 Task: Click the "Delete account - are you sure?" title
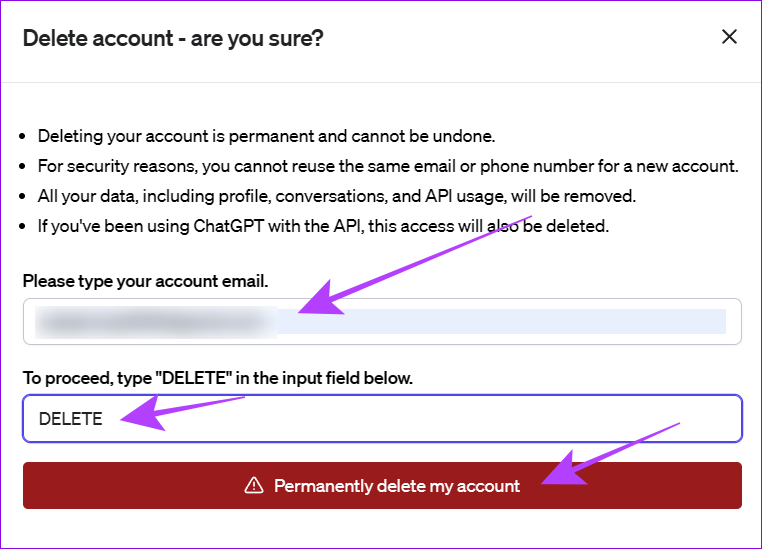point(173,38)
